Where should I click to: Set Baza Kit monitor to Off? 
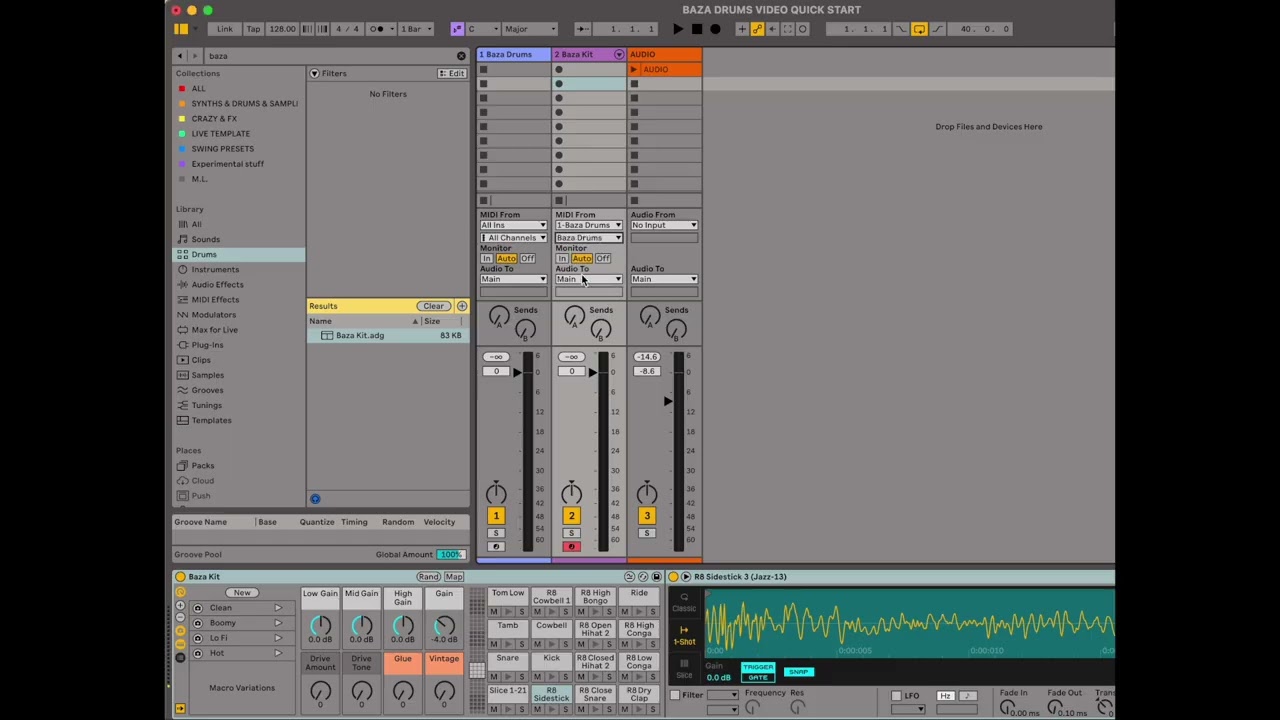603,259
